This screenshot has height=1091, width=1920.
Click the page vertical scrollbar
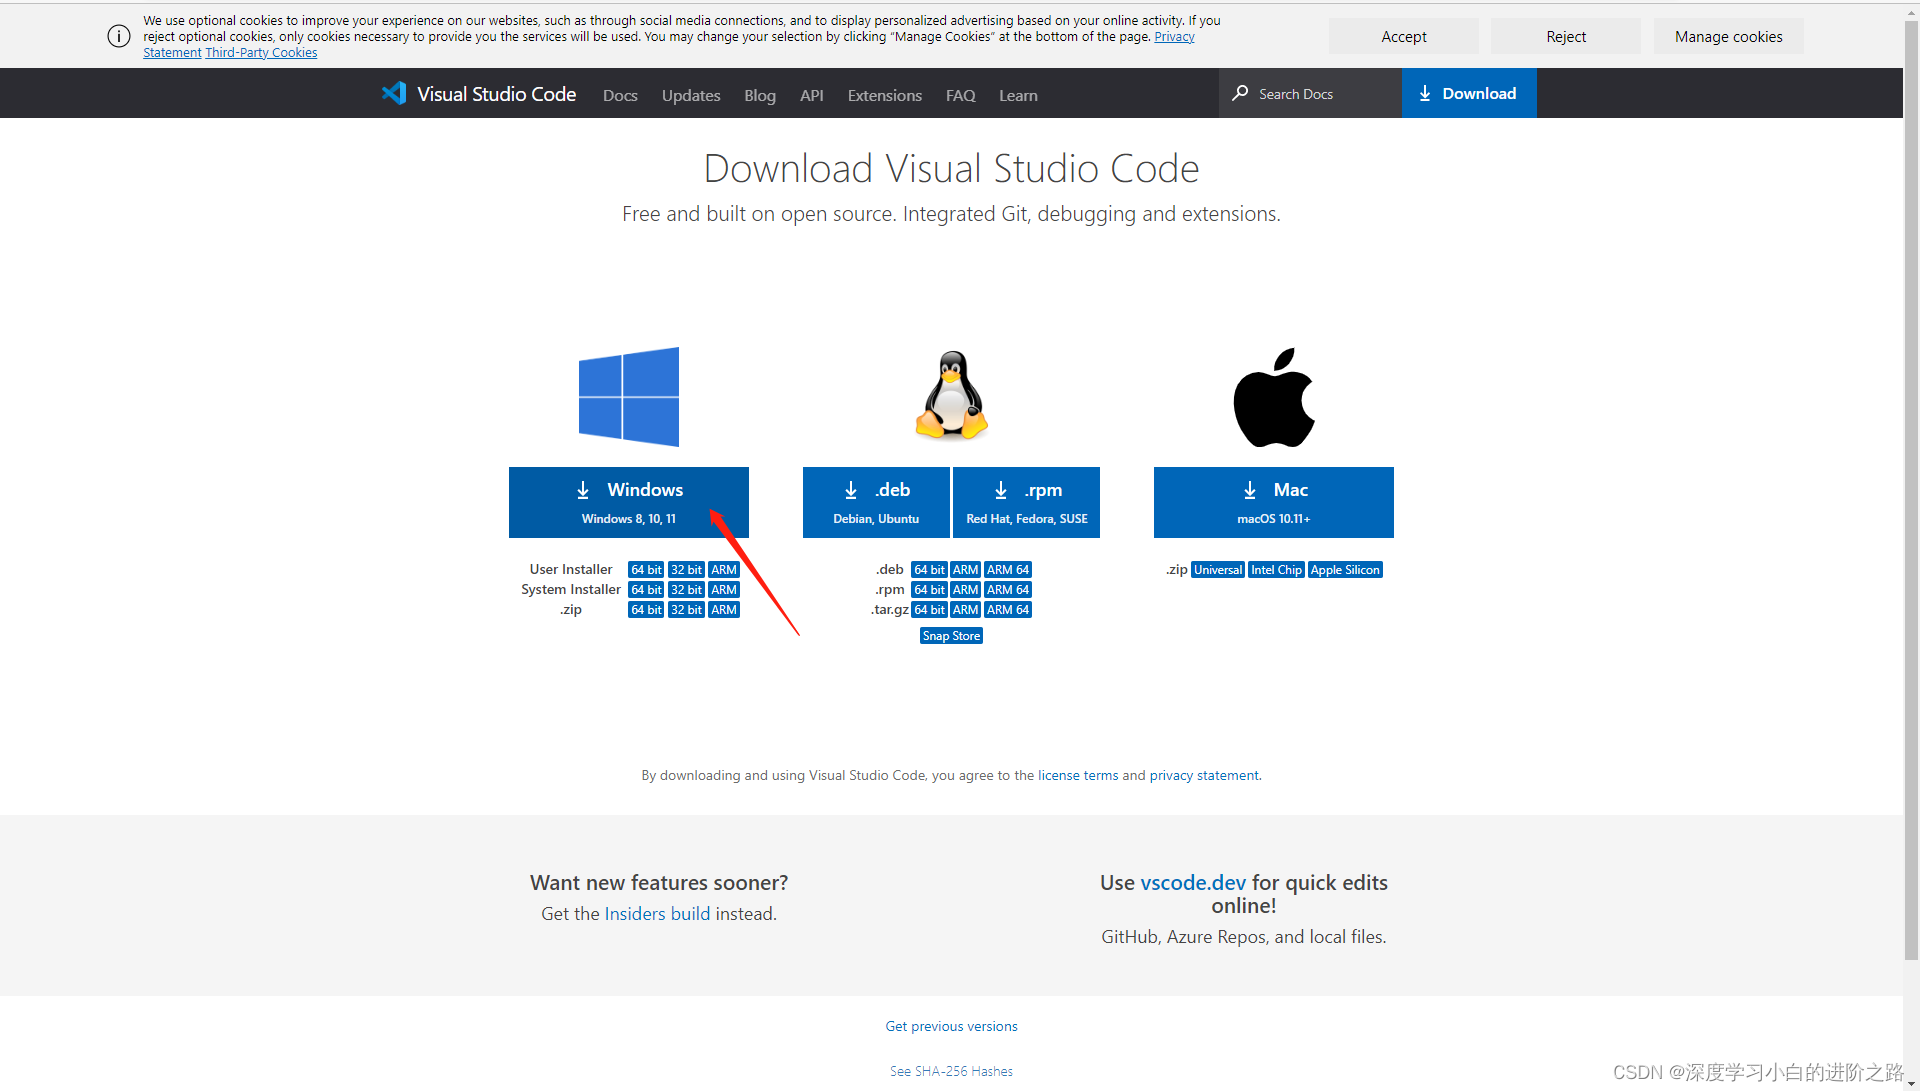click(1911, 490)
